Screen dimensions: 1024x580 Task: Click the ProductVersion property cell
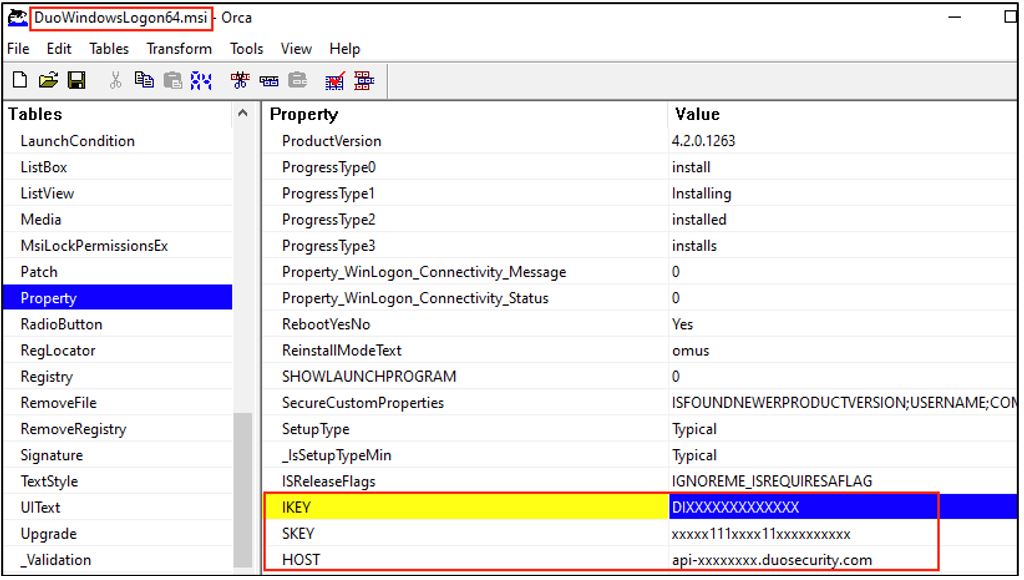pos(465,141)
